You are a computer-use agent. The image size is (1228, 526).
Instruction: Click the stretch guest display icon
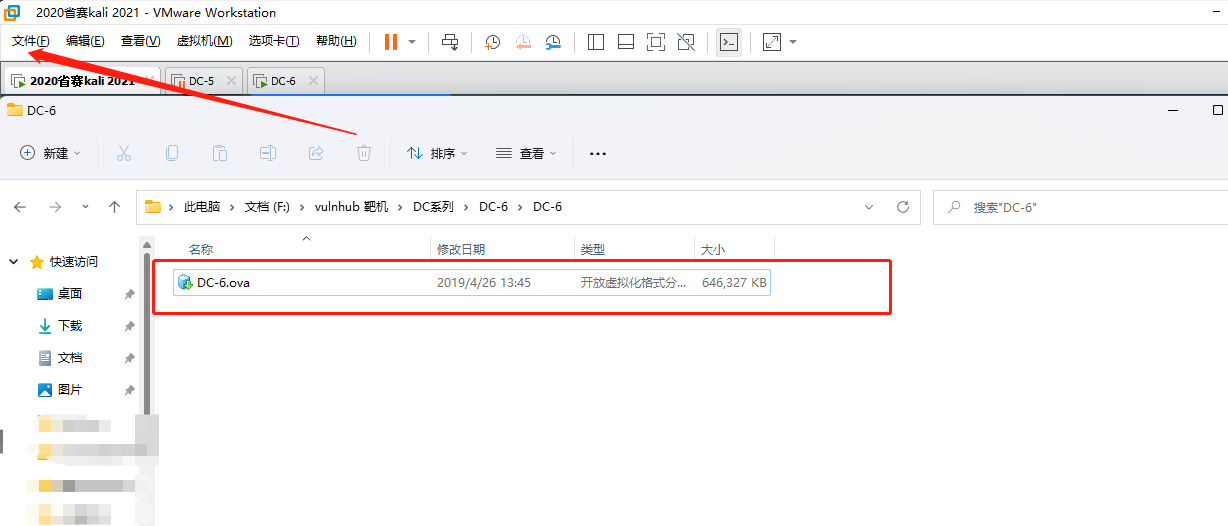[x=772, y=42]
